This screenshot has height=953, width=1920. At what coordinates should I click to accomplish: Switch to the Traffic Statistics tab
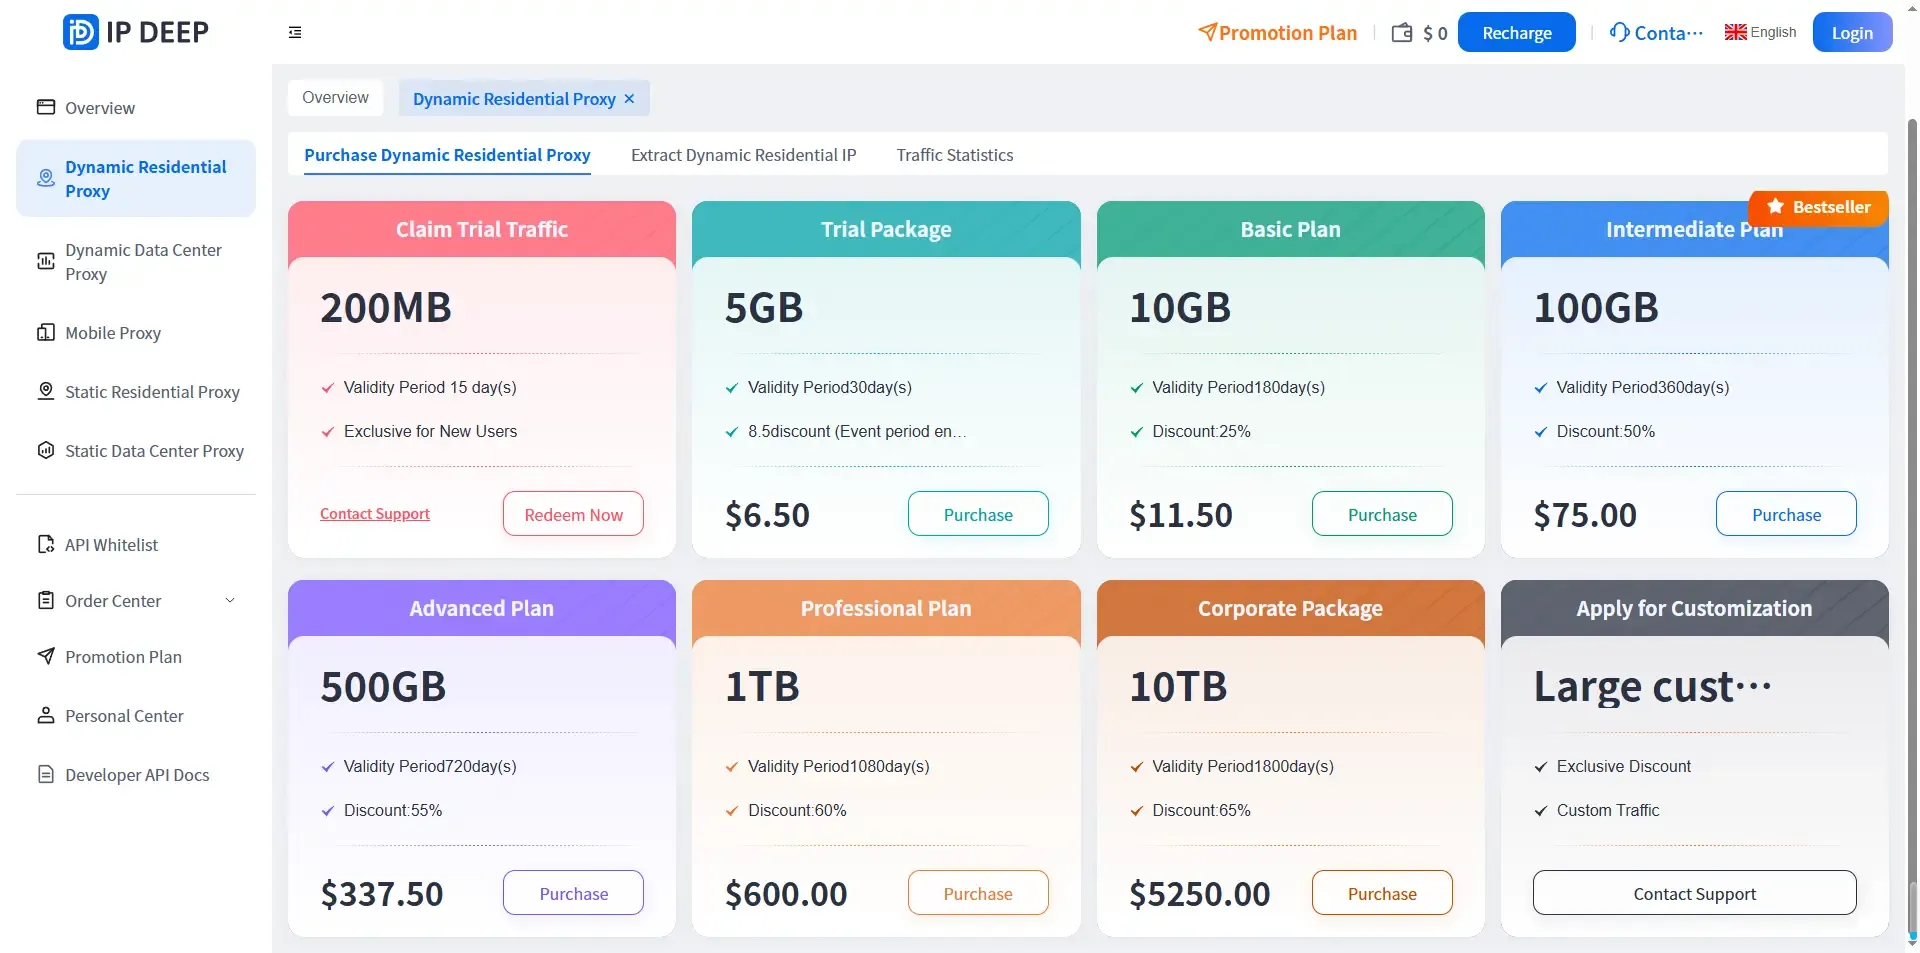pyautogui.click(x=954, y=155)
